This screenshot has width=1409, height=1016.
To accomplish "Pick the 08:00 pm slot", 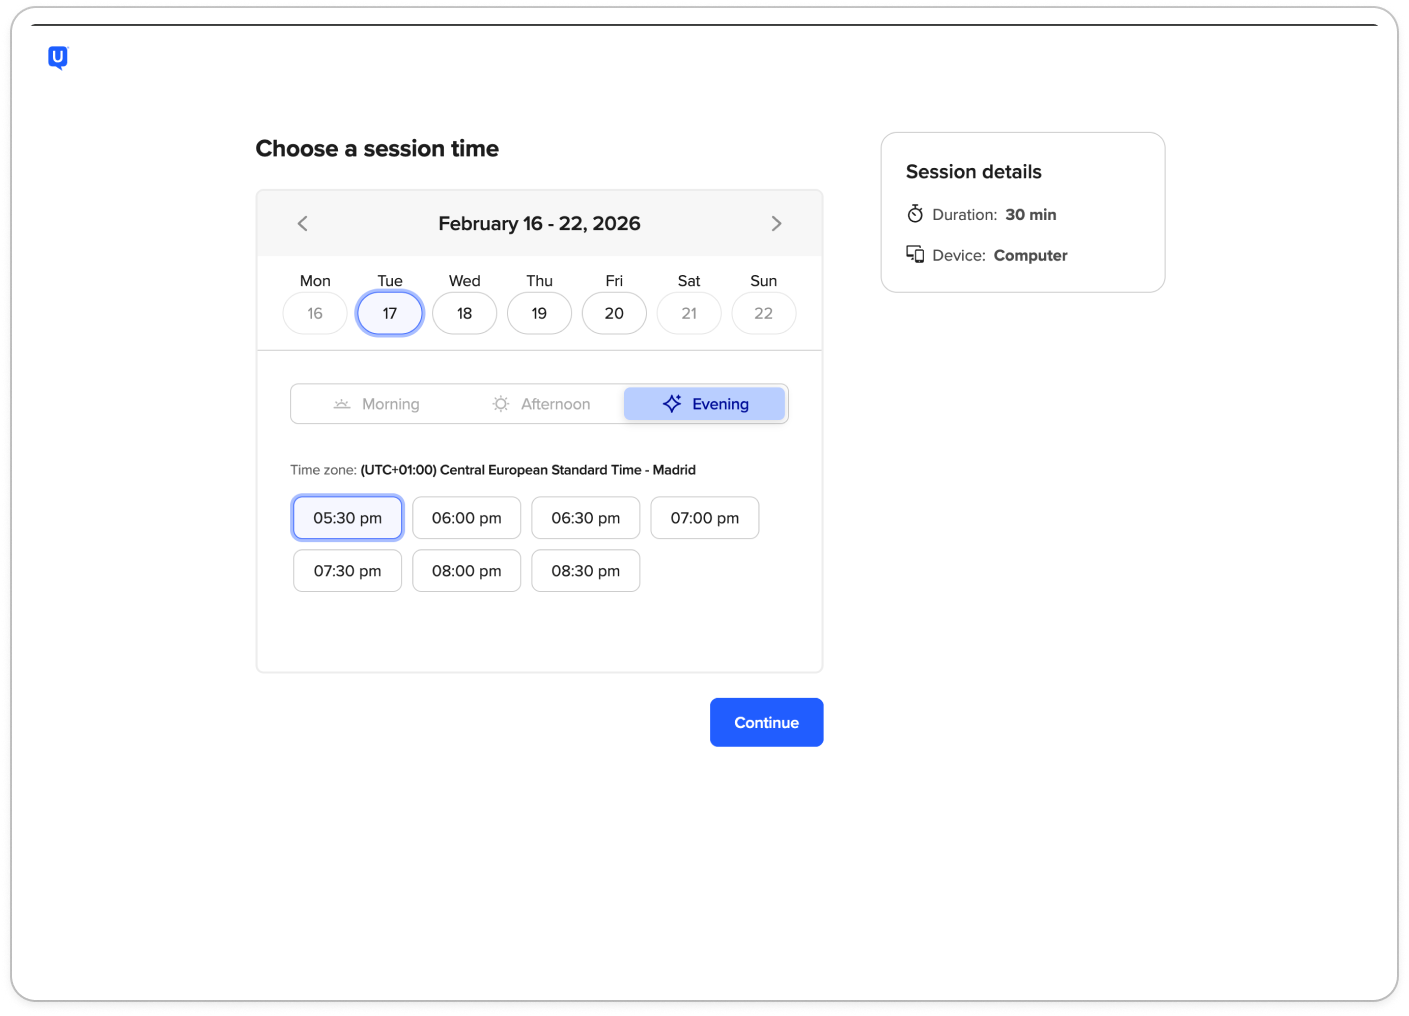I will tap(467, 571).
